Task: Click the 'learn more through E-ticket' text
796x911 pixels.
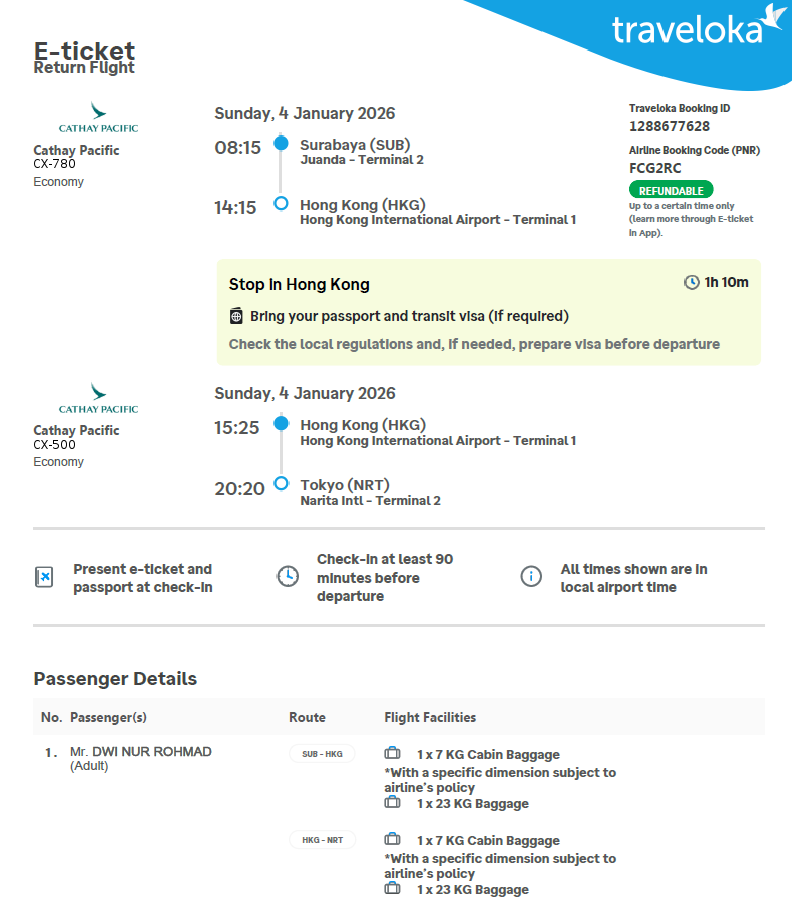Action: [691, 219]
